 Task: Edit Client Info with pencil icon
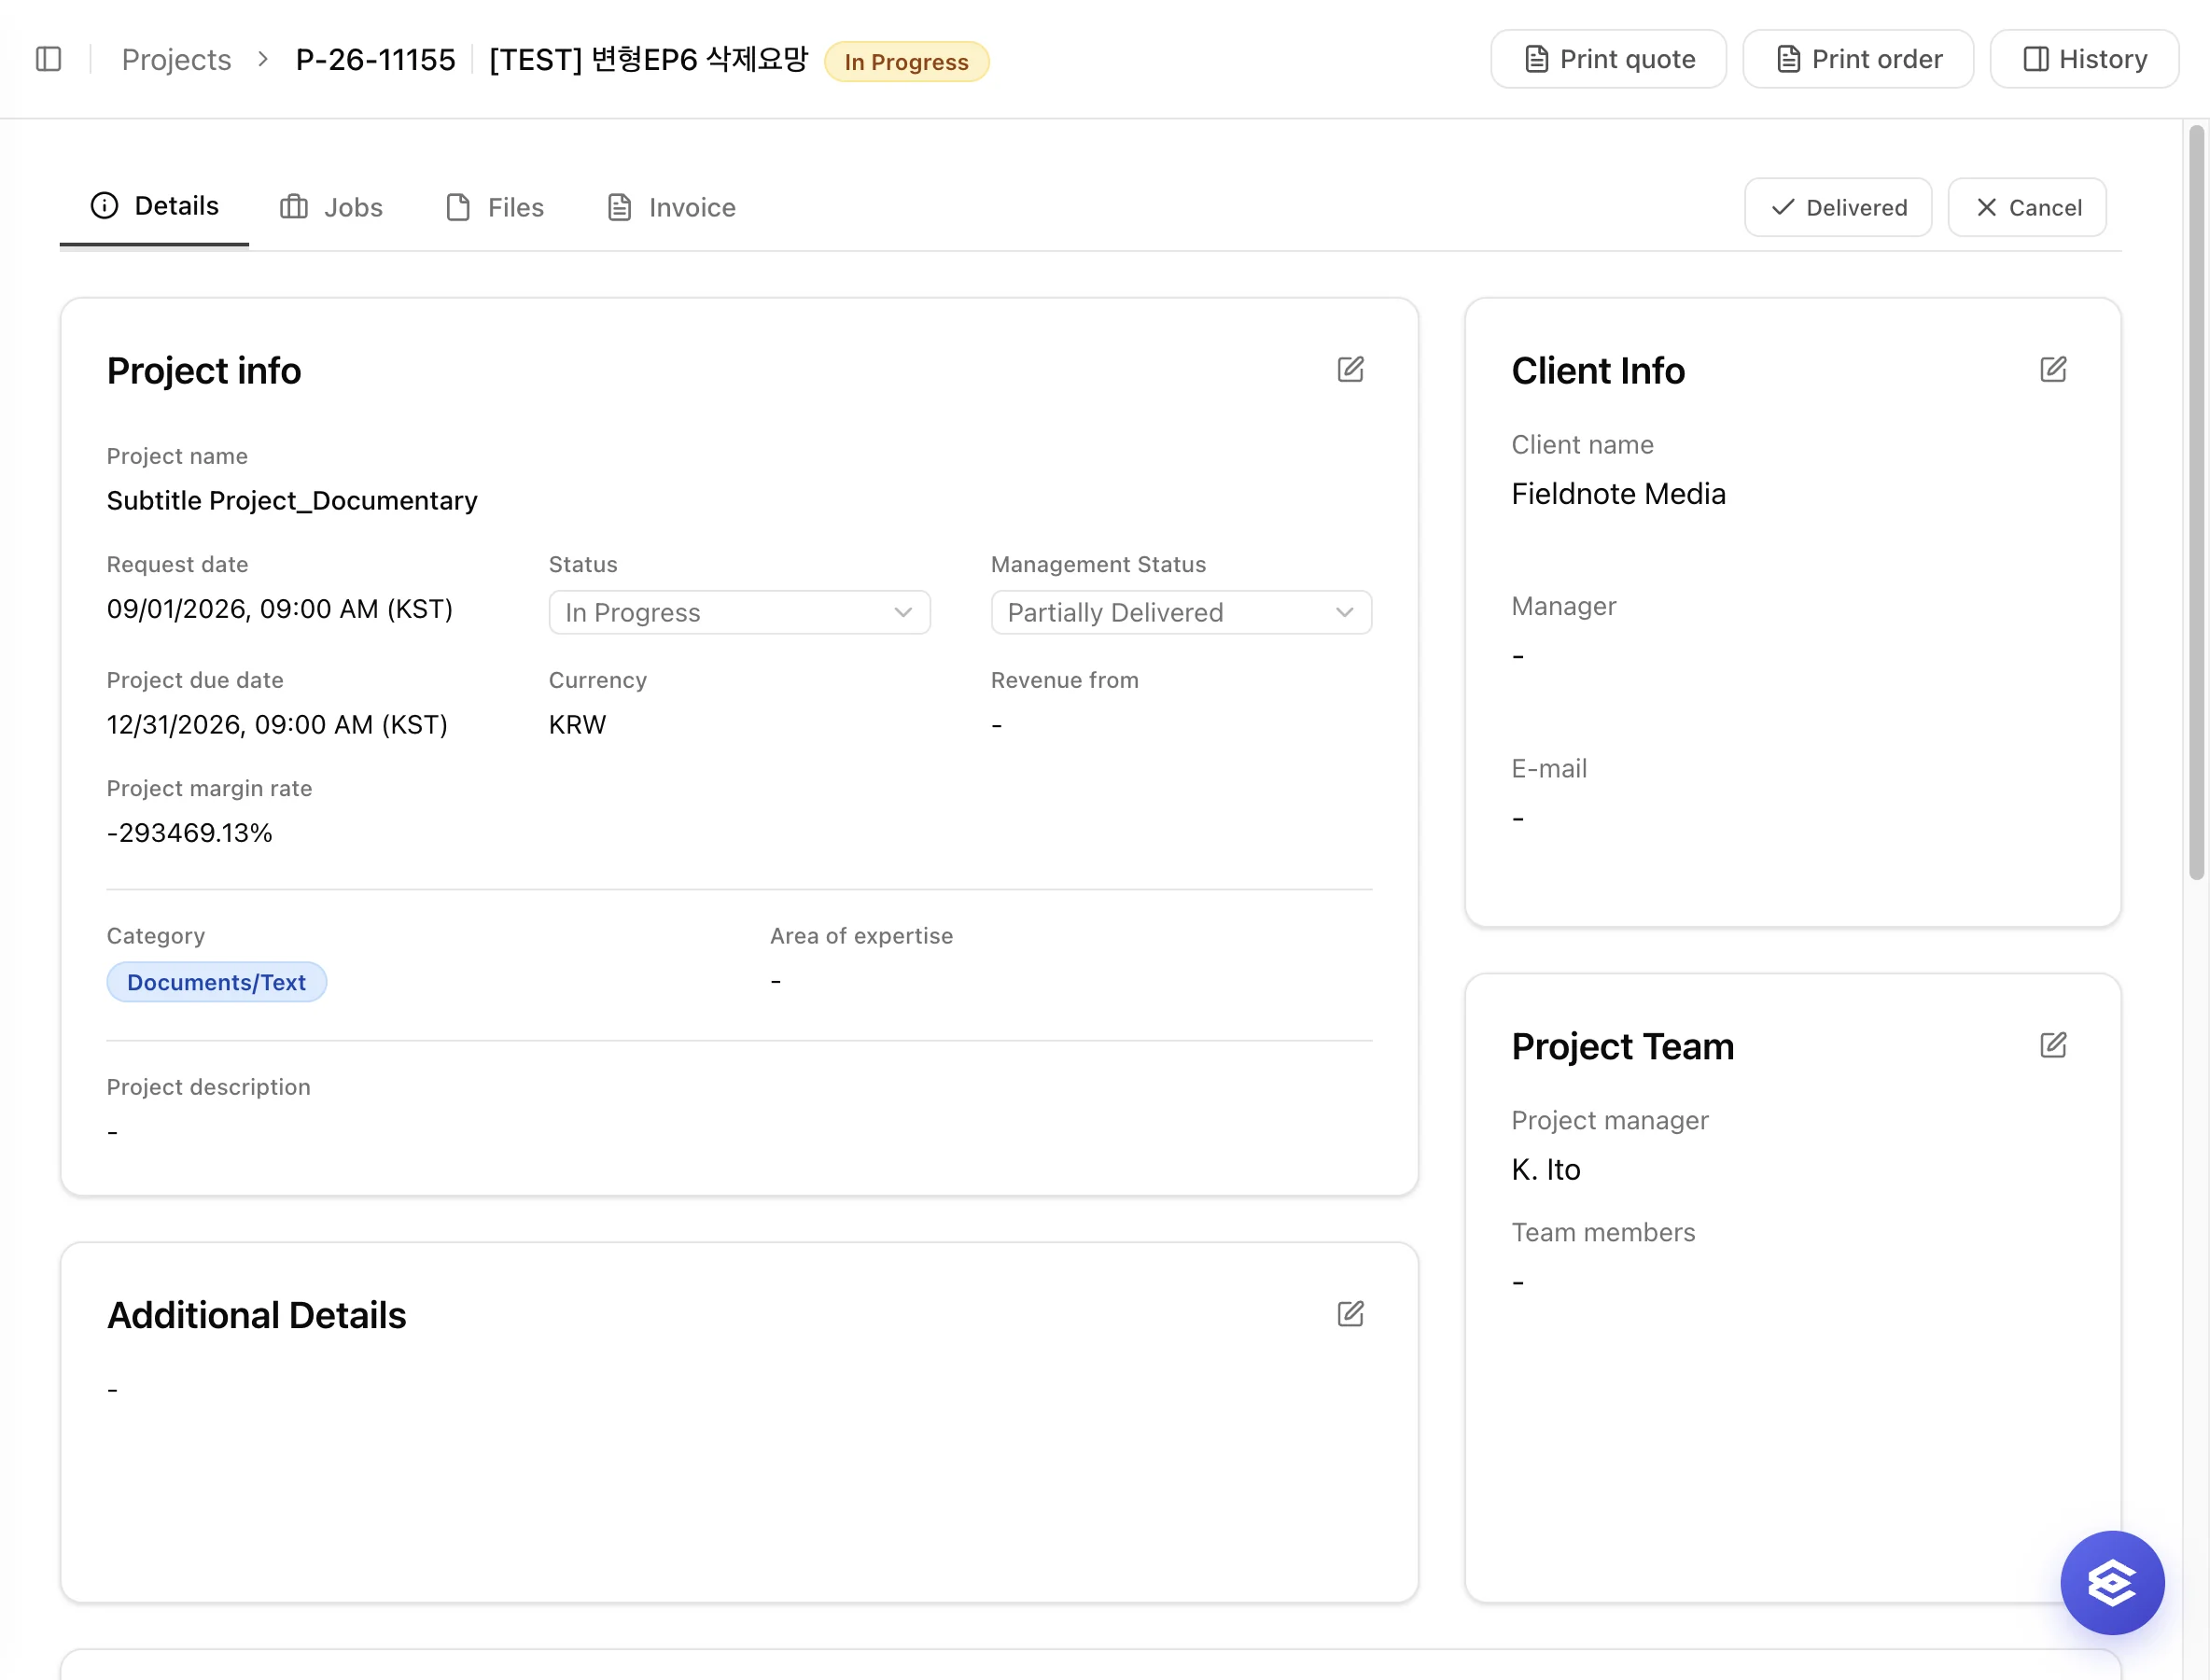[x=2053, y=369]
